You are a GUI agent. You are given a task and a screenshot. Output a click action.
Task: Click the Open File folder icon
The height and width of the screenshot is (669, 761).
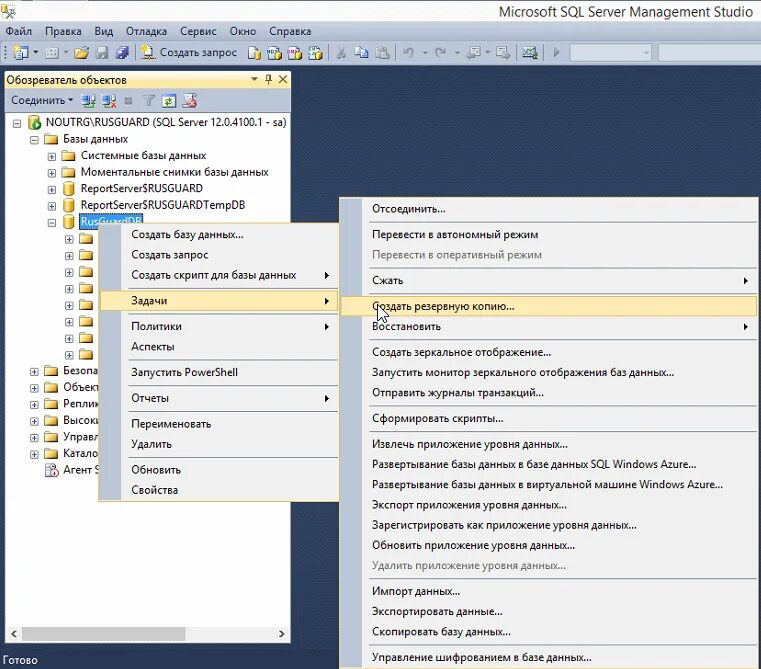point(81,52)
